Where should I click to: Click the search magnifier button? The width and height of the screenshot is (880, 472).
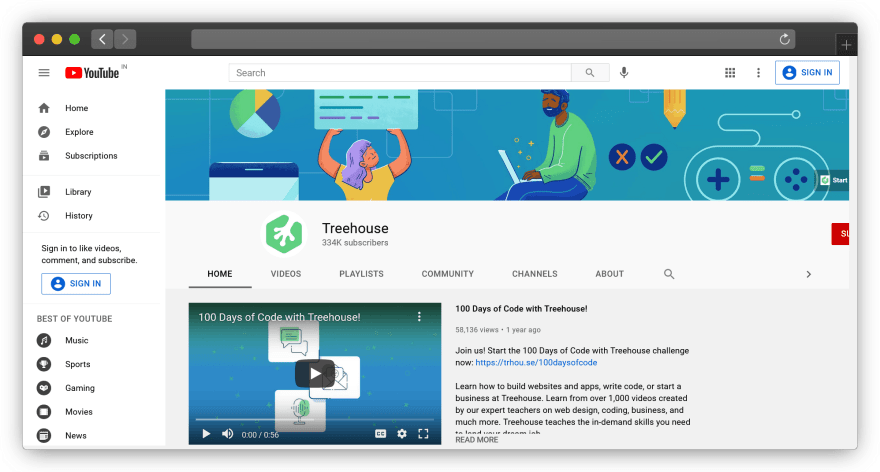590,73
